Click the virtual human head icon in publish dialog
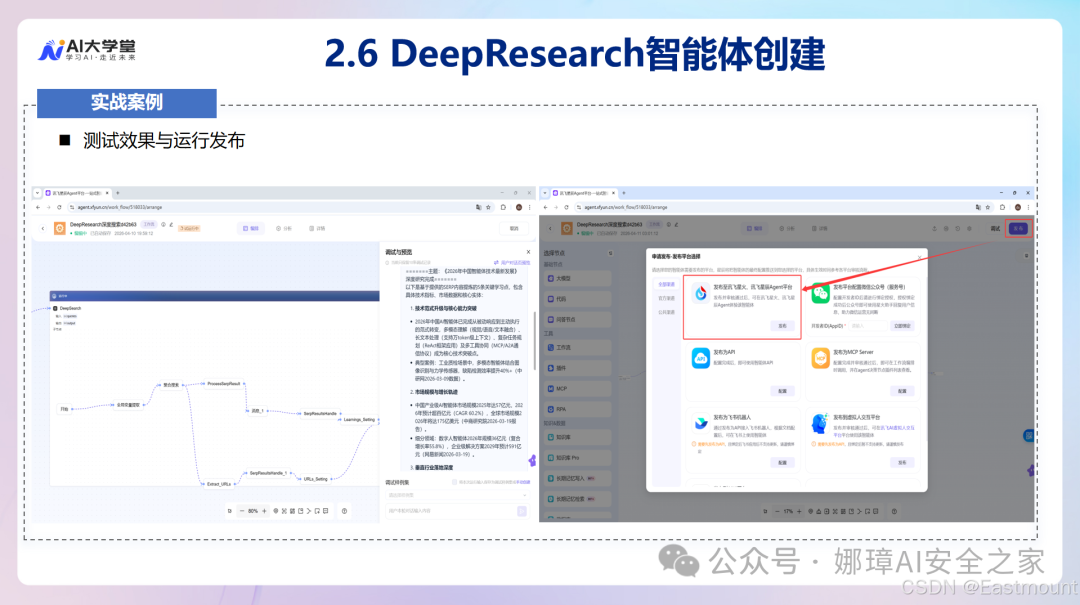Screen dimensions: 1080x605 coord(820,423)
